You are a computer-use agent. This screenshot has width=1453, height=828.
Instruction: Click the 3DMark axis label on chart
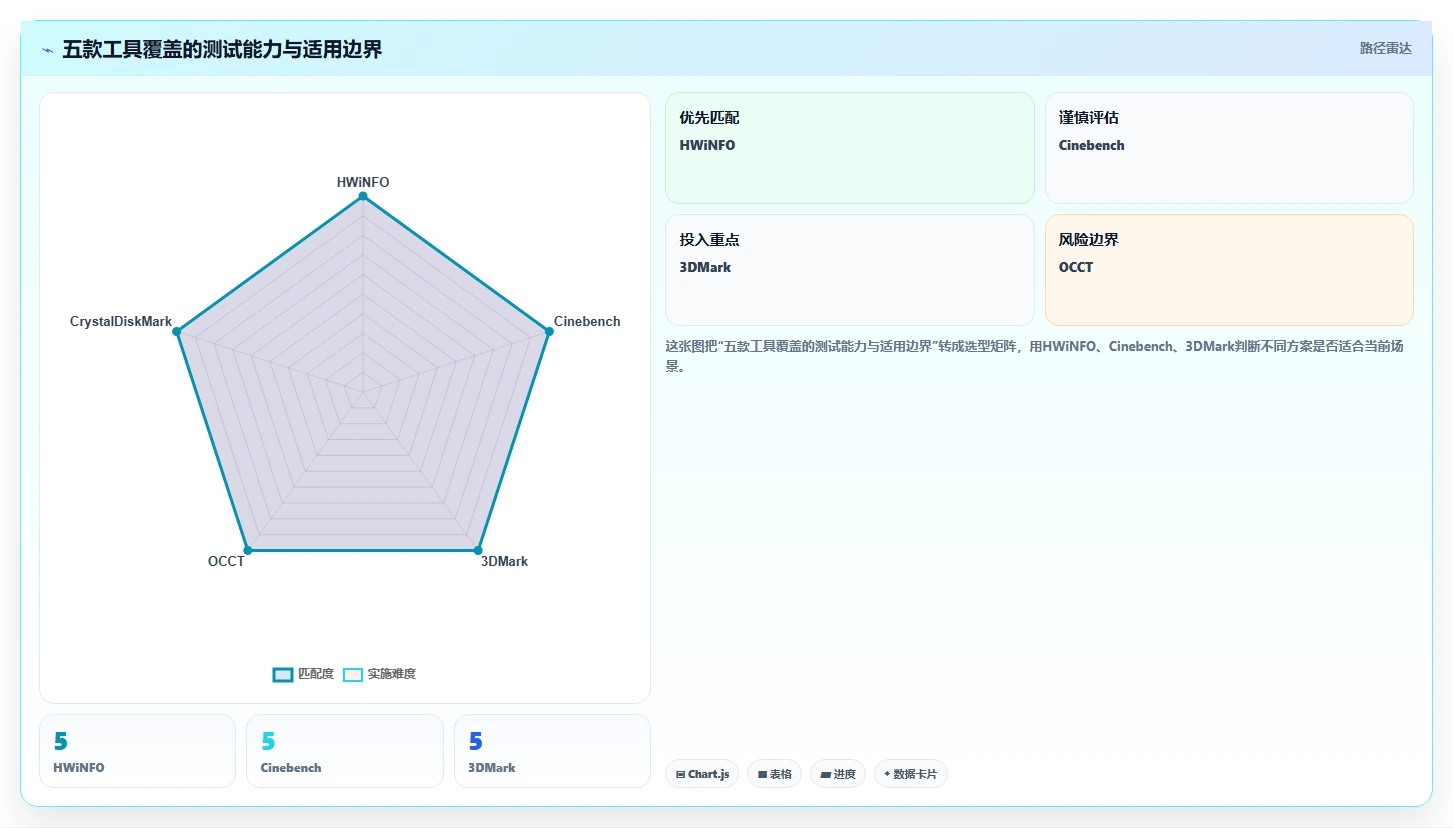[504, 561]
